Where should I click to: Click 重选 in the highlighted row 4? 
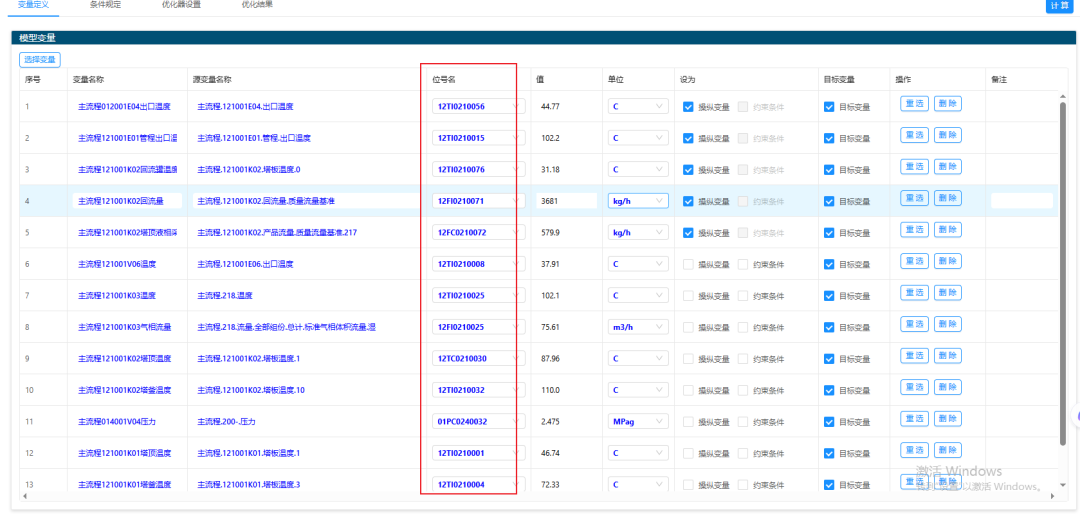[914, 198]
